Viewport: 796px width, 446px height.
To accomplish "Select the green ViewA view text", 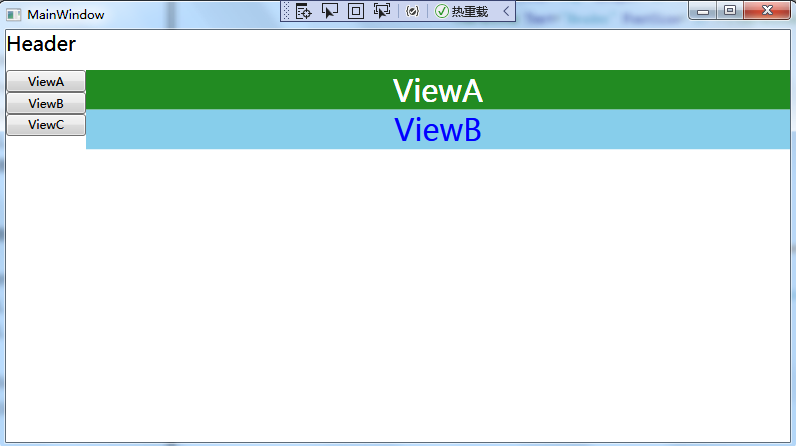I will [x=438, y=91].
